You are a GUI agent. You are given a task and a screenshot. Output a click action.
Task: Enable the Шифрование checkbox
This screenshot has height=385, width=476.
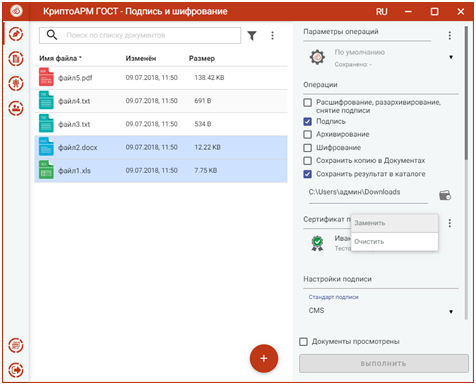308,148
